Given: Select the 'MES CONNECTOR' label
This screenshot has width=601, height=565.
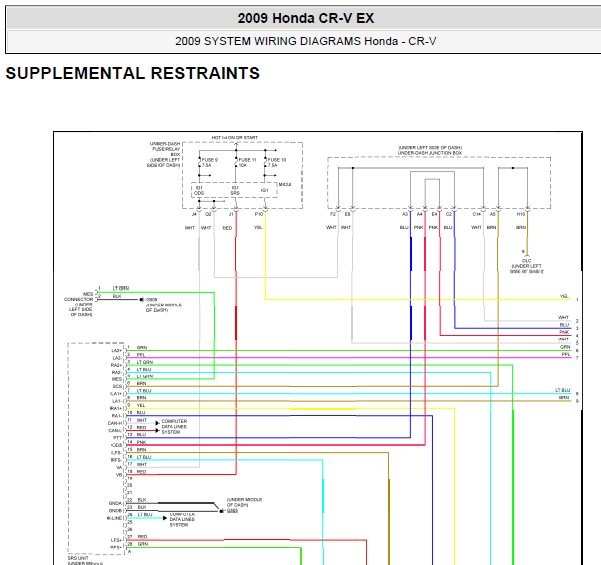Looking at the screenshot, I should pos(80,297).
